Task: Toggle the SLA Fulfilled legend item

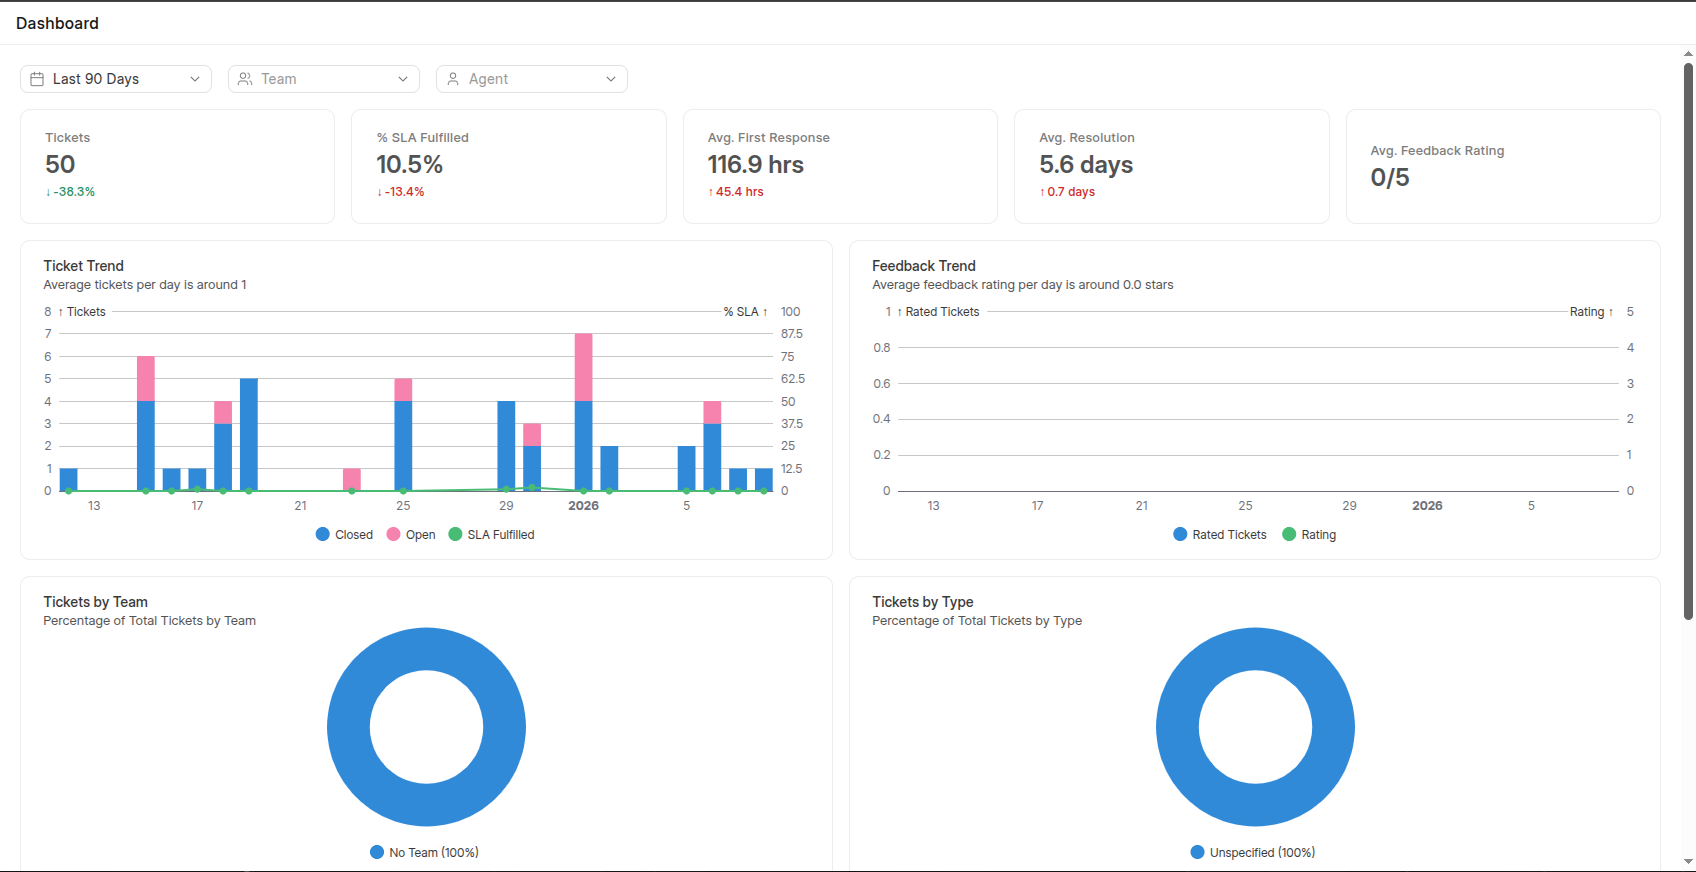Action: coord(491,535)
